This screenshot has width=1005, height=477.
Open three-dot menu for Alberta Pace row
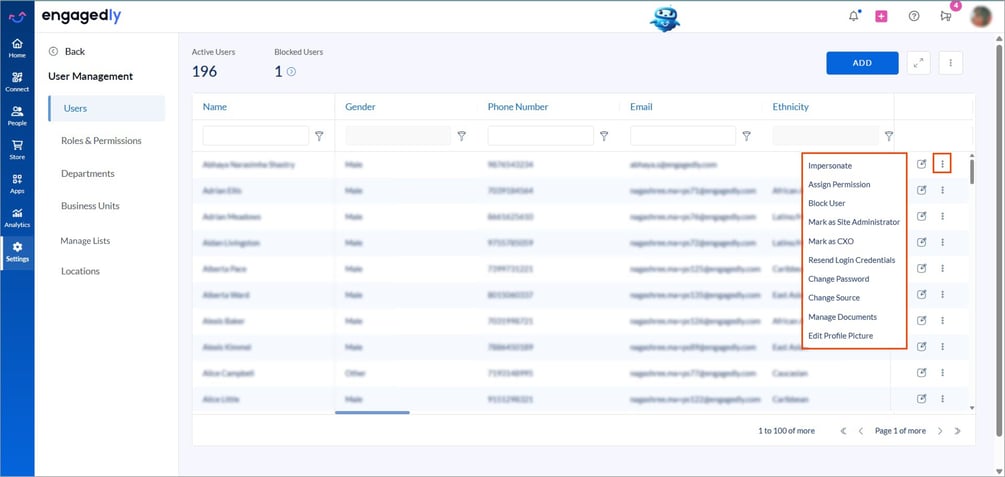(942, 269)
